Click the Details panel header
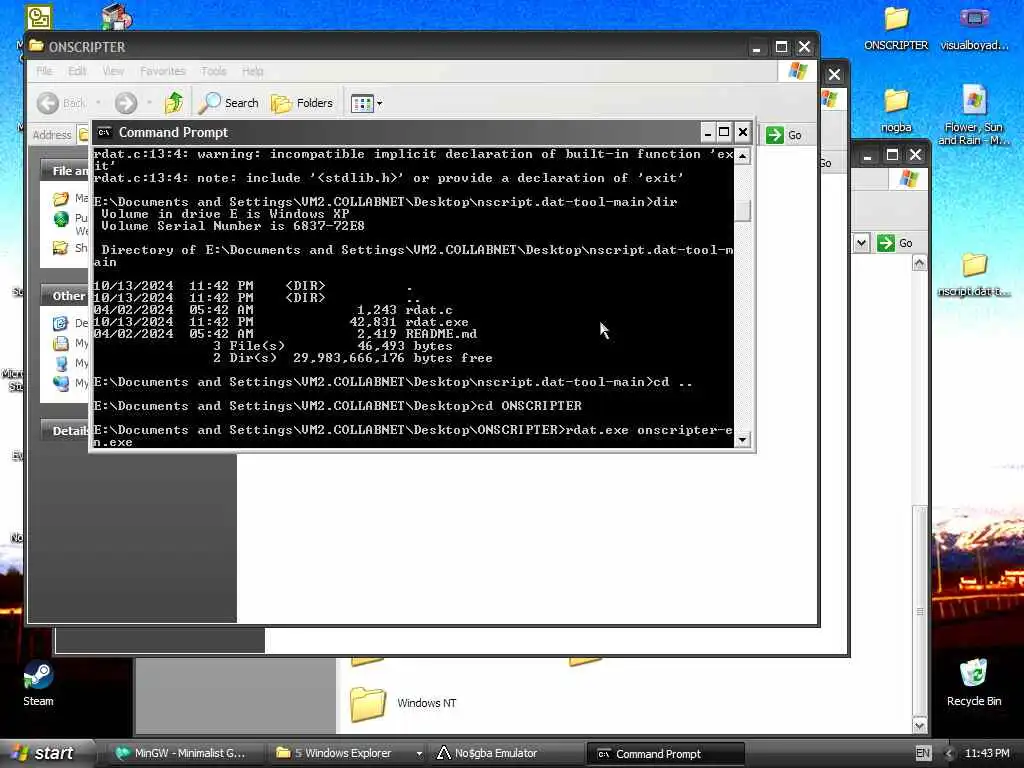 pos(64,430)
